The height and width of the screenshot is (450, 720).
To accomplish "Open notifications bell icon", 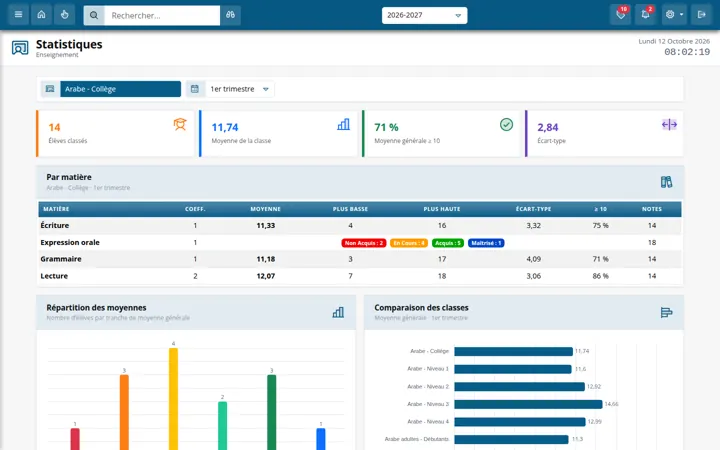I will (x=646, y=15).
